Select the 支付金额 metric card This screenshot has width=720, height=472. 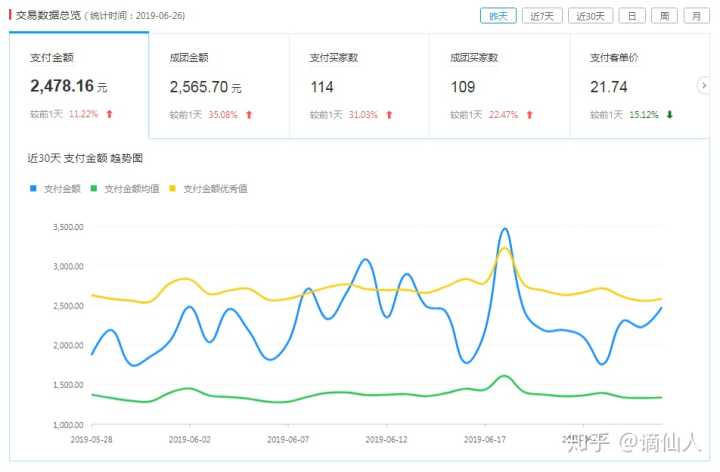[x=79, y=85]
